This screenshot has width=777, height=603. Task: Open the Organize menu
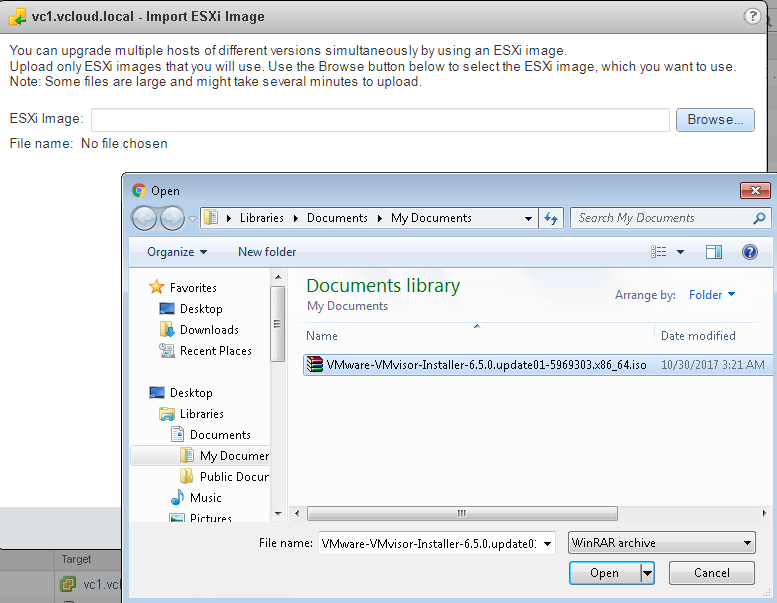click(x=176, y=252)
